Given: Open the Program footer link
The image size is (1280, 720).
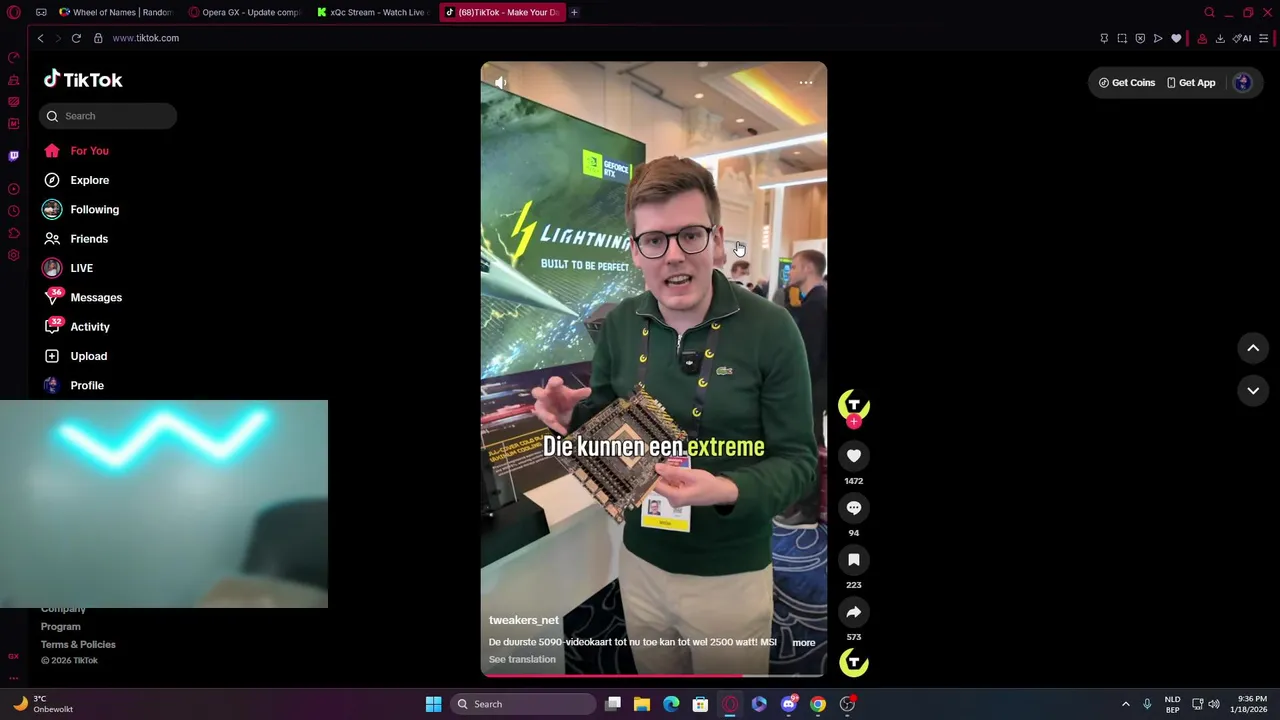Looking at the screenshot, I should [61, 626].
